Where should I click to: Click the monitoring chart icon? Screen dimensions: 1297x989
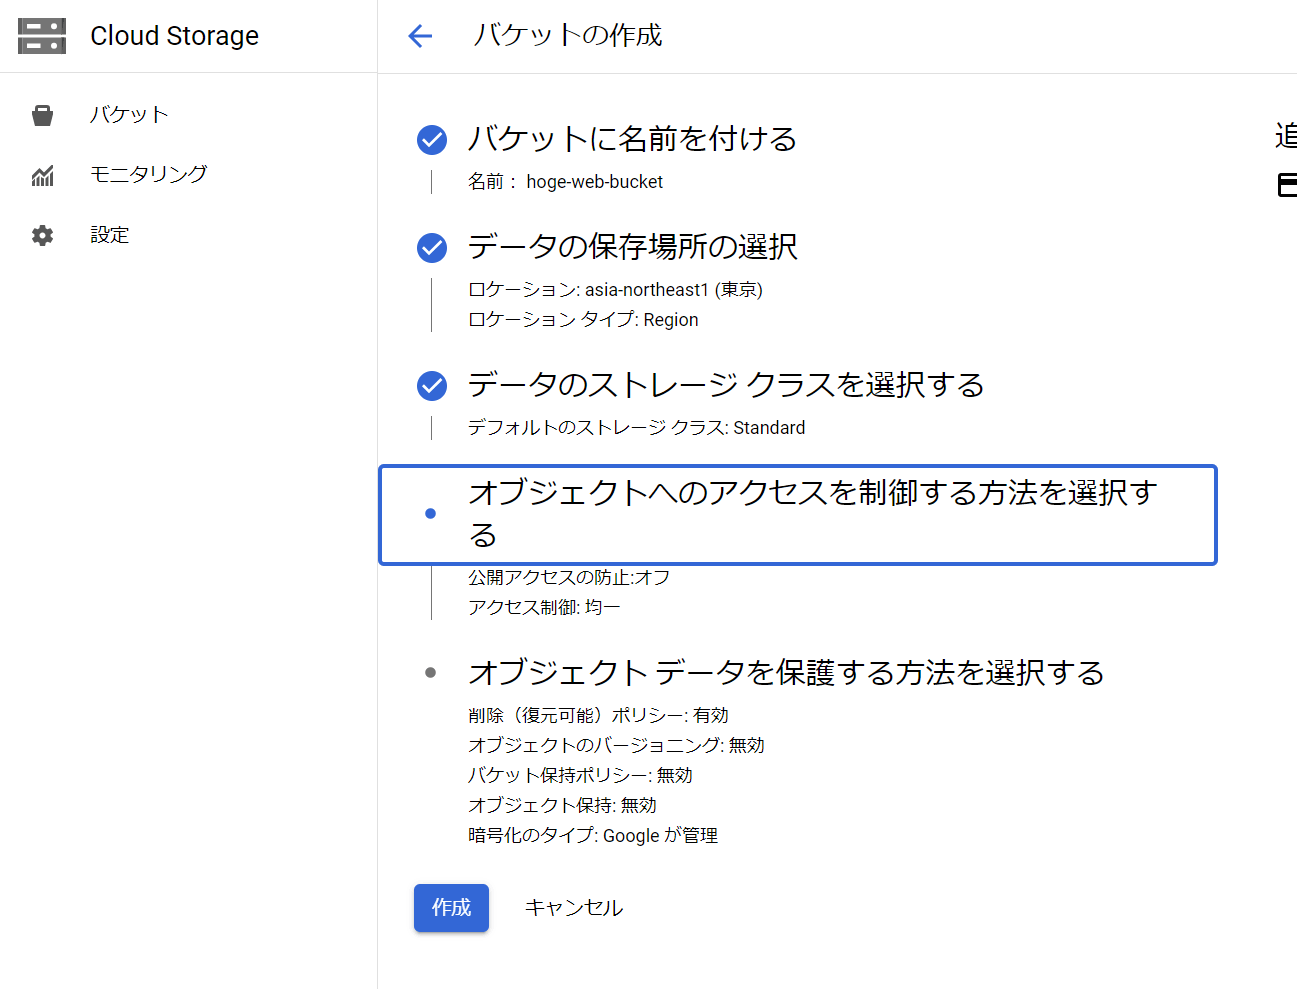[42, 176]
